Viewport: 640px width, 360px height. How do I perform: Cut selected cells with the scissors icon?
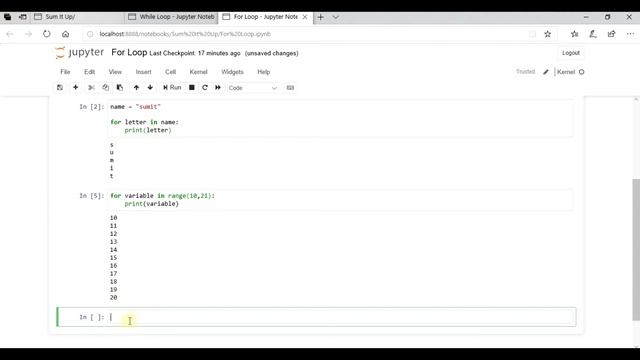click(x=91, y=87)
